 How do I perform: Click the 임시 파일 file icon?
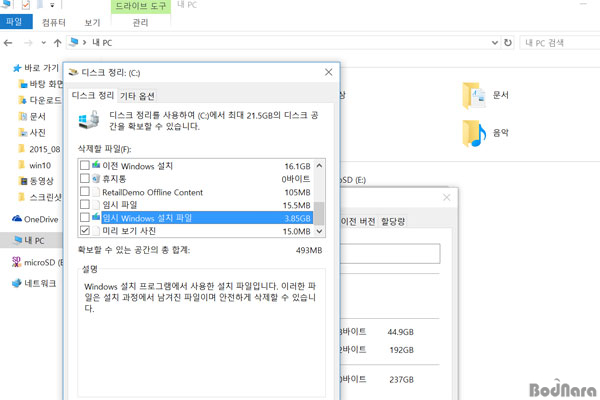click(96, 205)
